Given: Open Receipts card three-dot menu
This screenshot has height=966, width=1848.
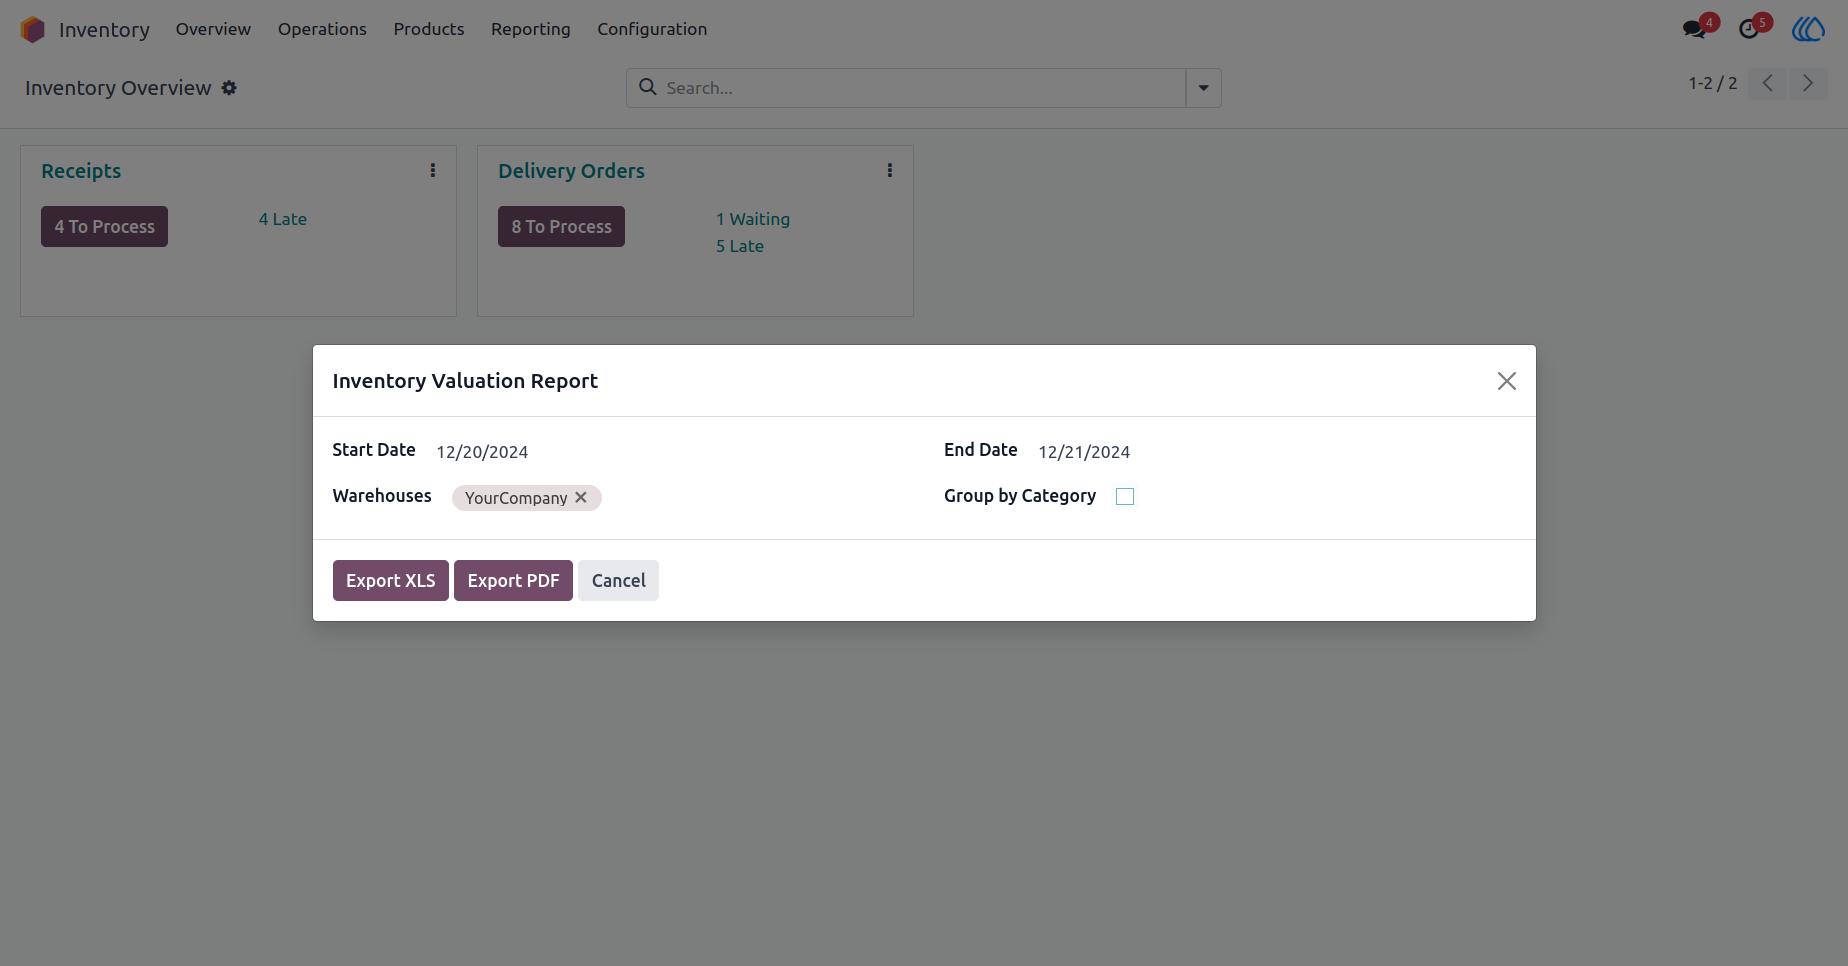Looking at the screenshot, I should (433, 170).
